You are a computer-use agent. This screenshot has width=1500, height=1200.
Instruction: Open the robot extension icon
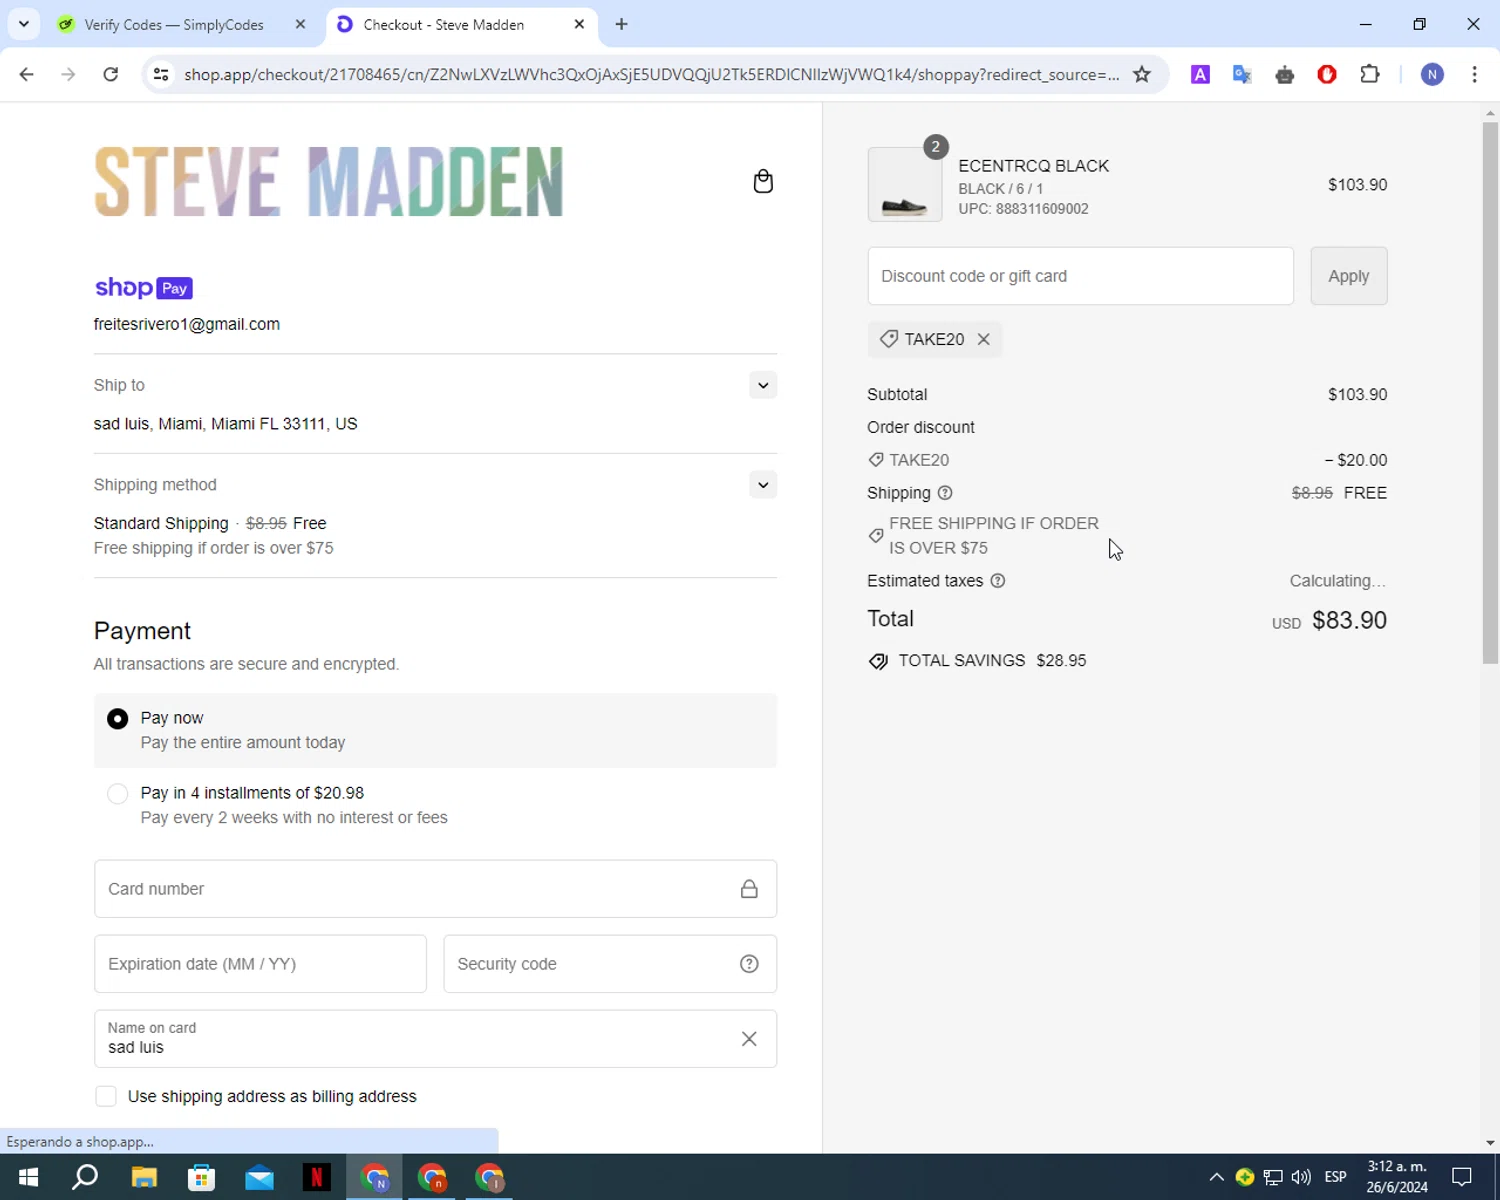coord(1285,74)
